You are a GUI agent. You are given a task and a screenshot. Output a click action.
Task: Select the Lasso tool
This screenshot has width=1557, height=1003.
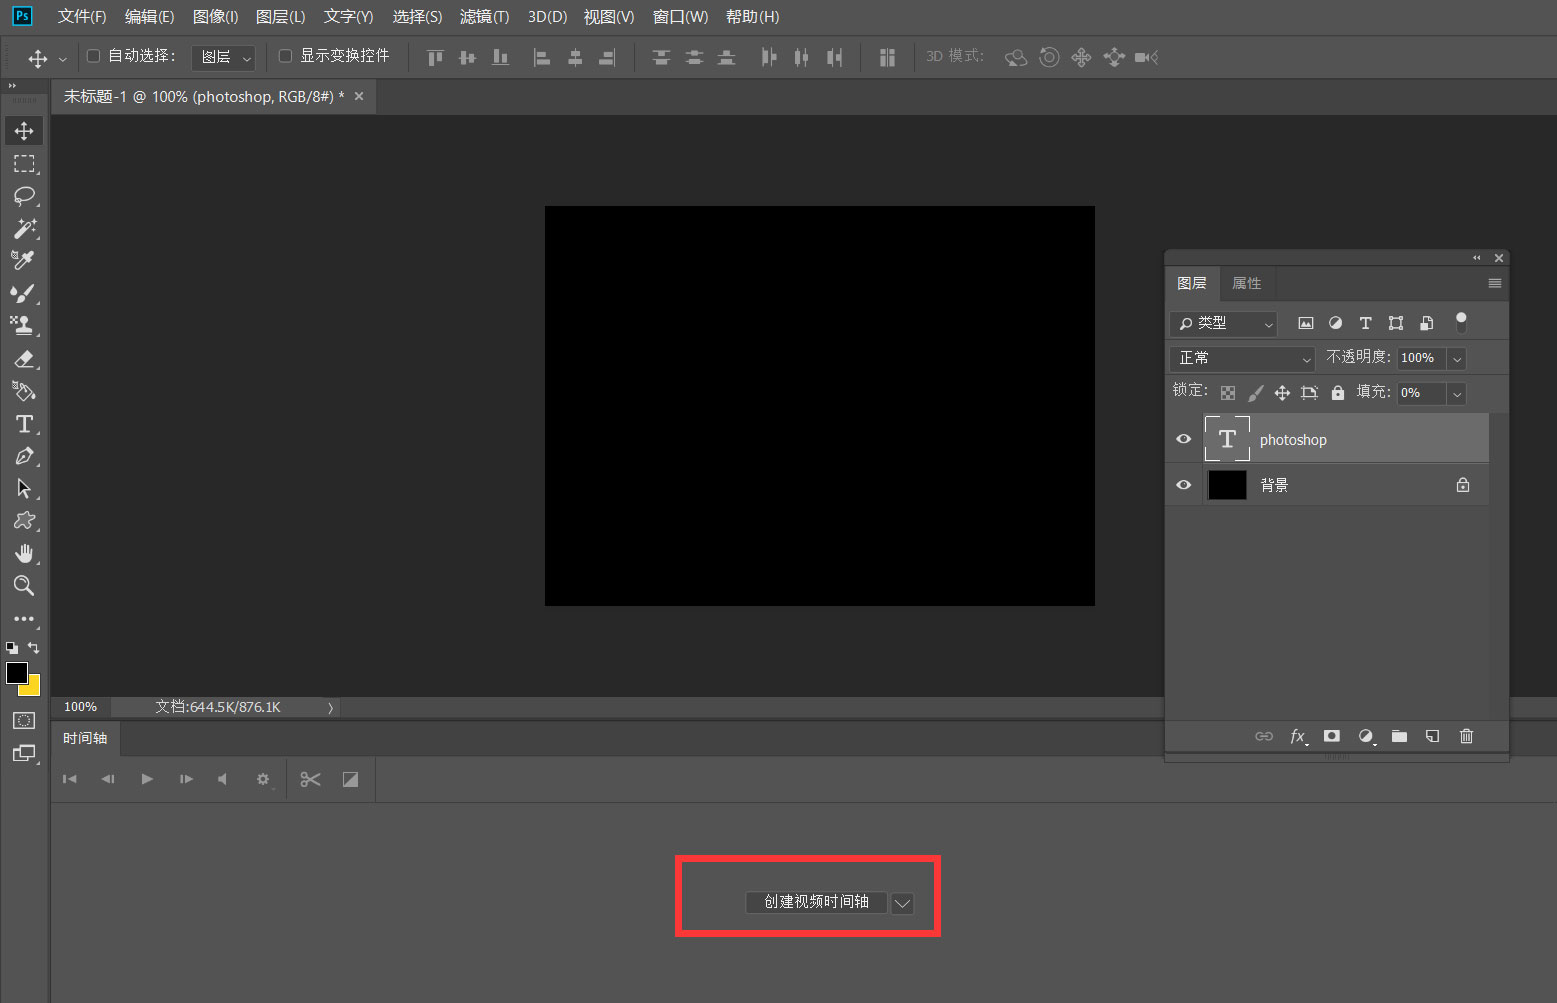point(24,196)
